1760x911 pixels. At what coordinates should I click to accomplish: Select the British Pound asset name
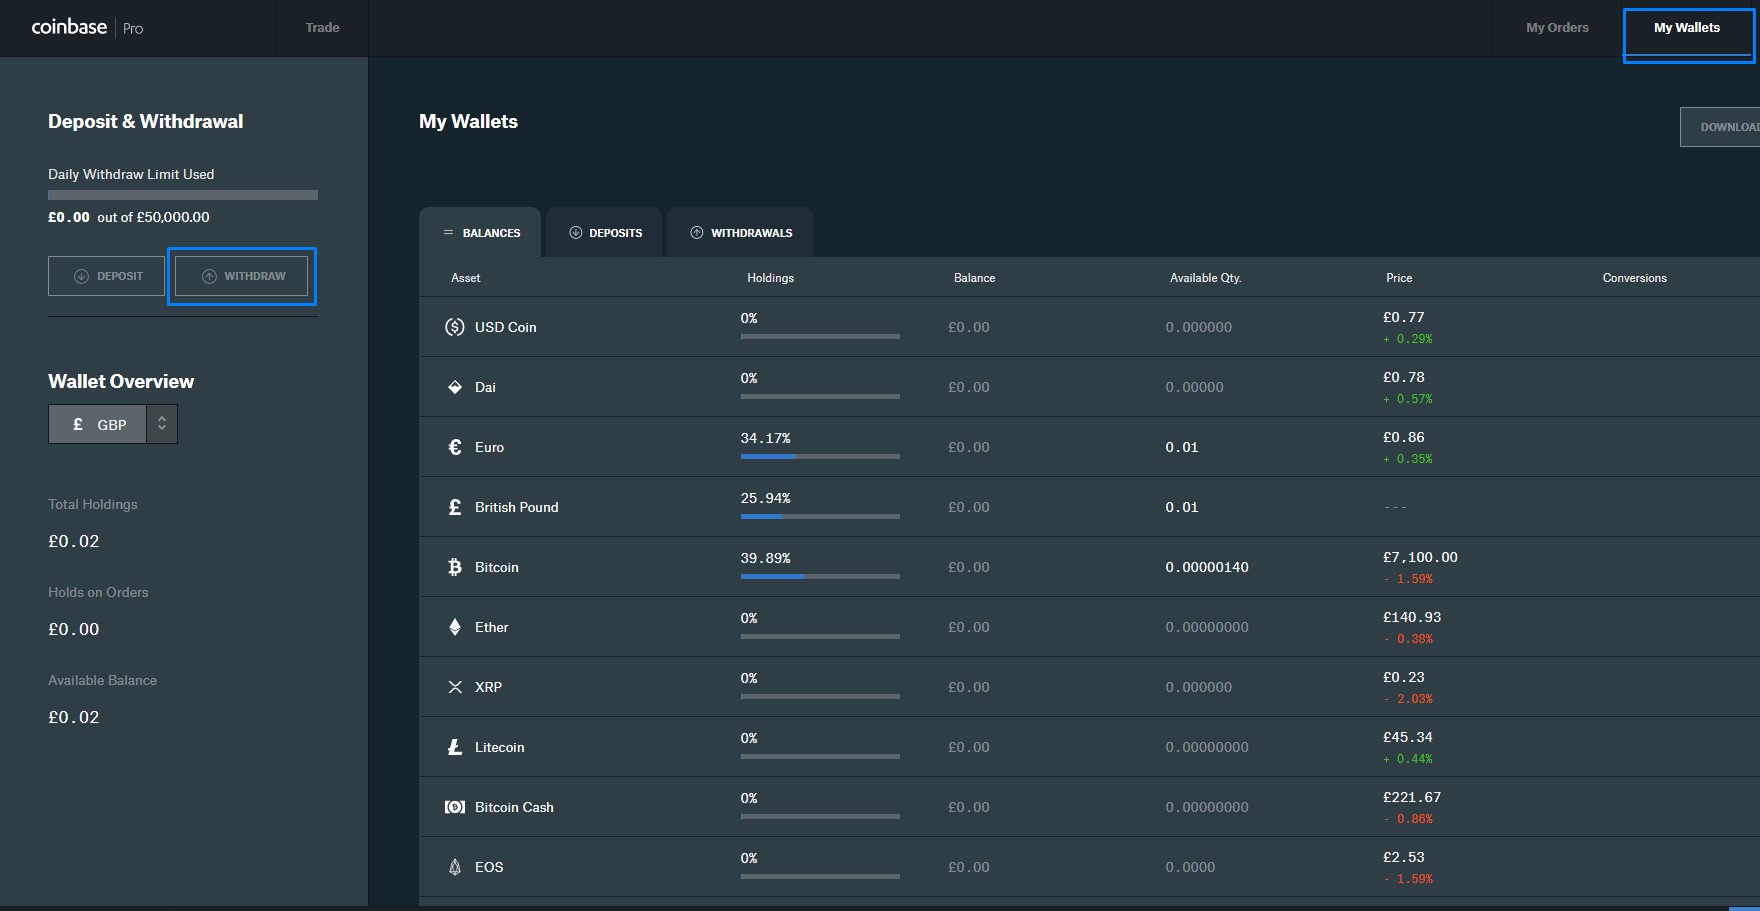[516, 507]
